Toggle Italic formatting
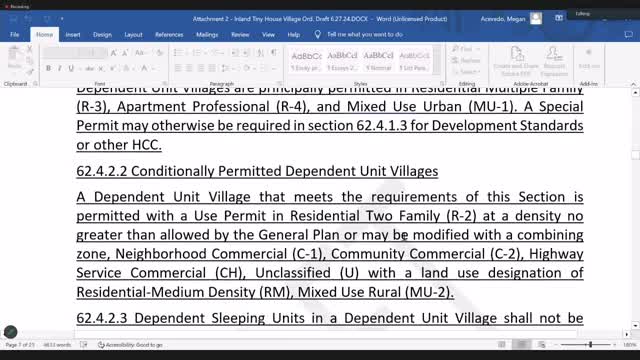This screenshot has height=360, width=640. pyautogui.click(x=60, y=69)
